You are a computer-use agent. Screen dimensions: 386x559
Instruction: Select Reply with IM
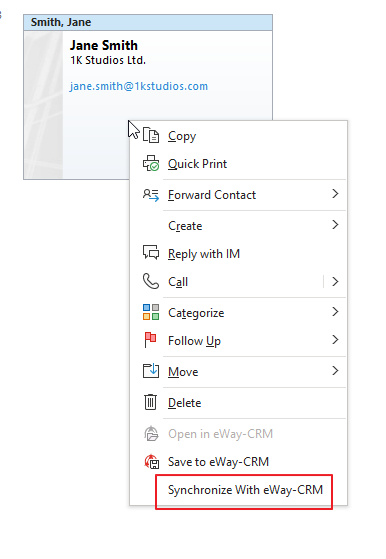point(238,253)
